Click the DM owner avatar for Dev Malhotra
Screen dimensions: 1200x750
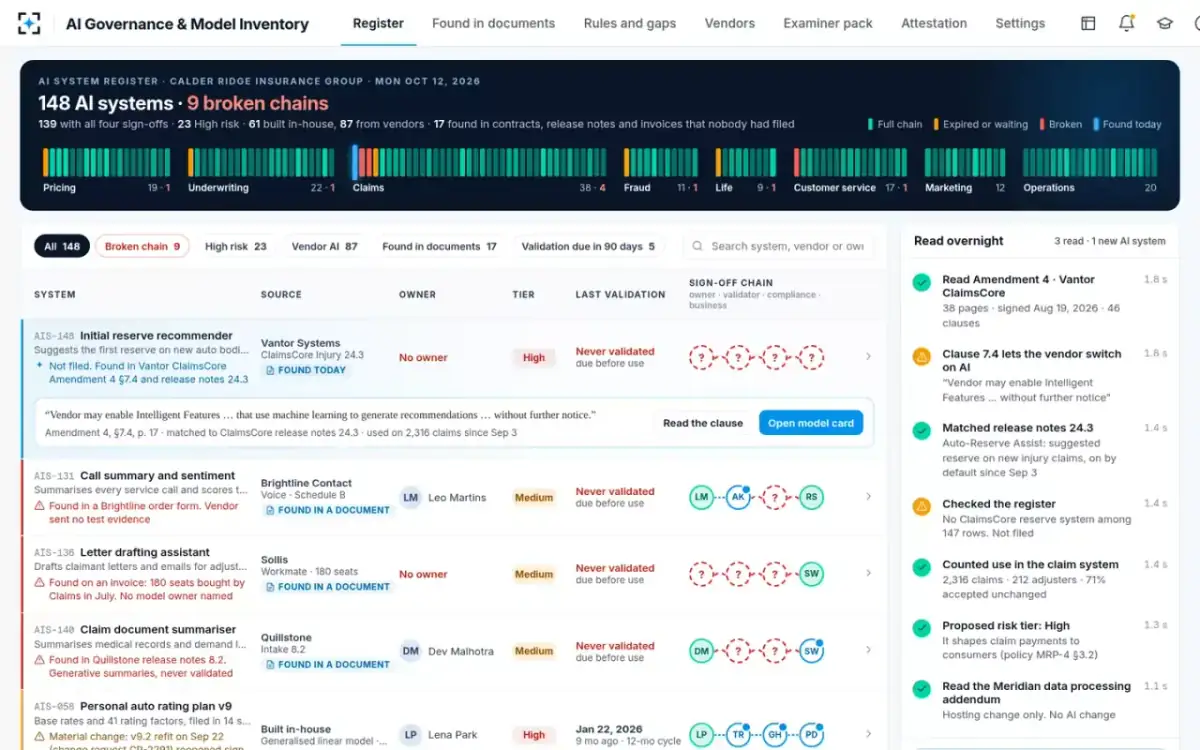tap(410, 651)
